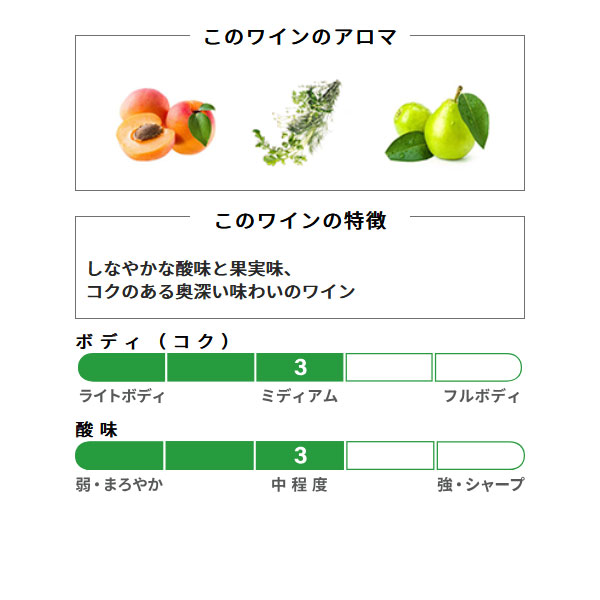
Task: Select the second filled acidity segment
Action: pyautogui.click(x=210, y=455)
